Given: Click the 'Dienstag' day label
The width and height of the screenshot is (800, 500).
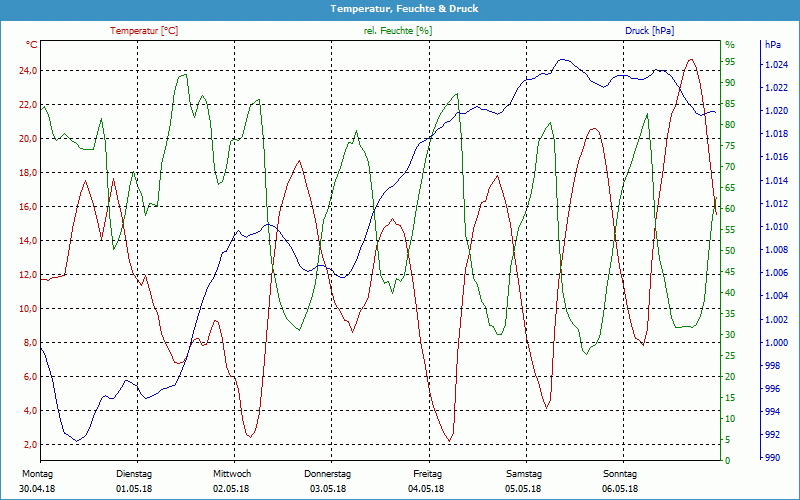Looking at the screenshot, I should pyautogui.click(x=134, y=474).
